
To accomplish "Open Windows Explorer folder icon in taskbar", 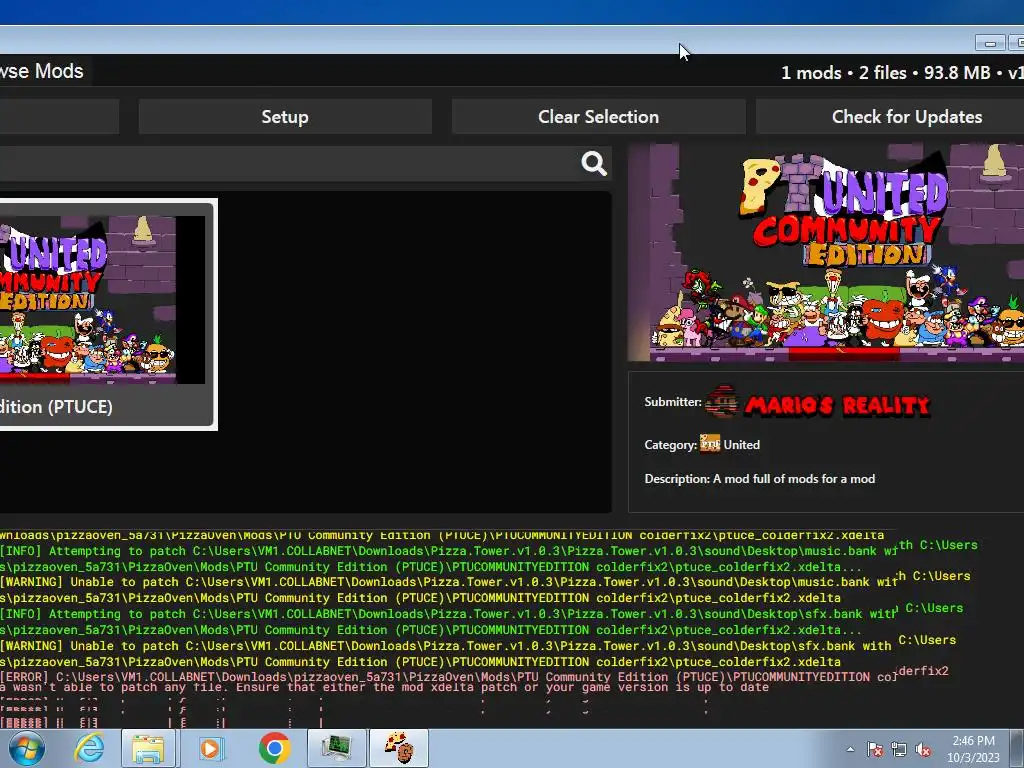I will click(148, 748).
